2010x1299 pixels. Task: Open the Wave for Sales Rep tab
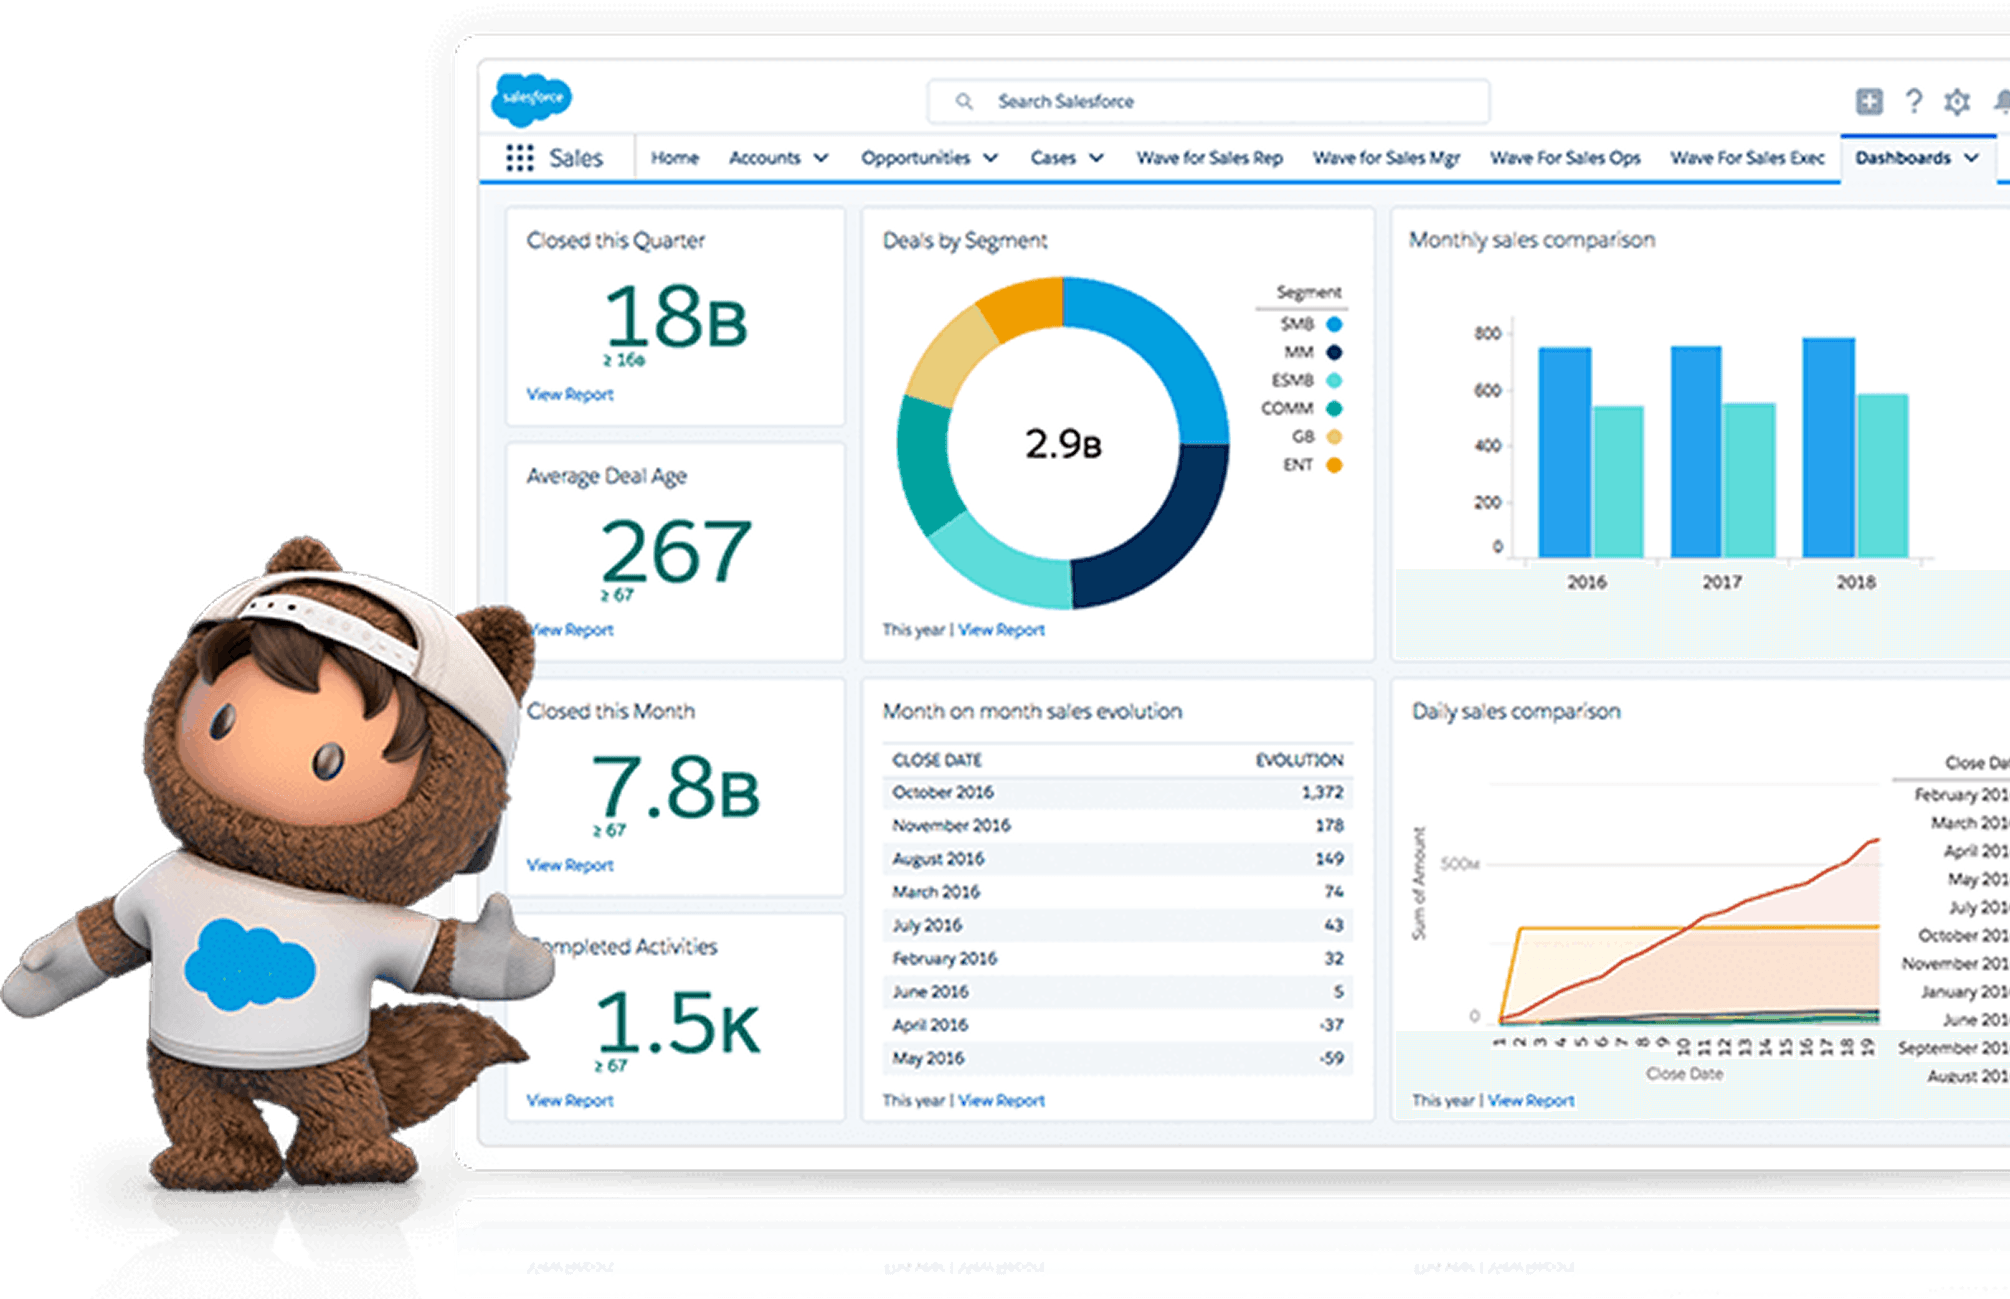click(1209, 158)
